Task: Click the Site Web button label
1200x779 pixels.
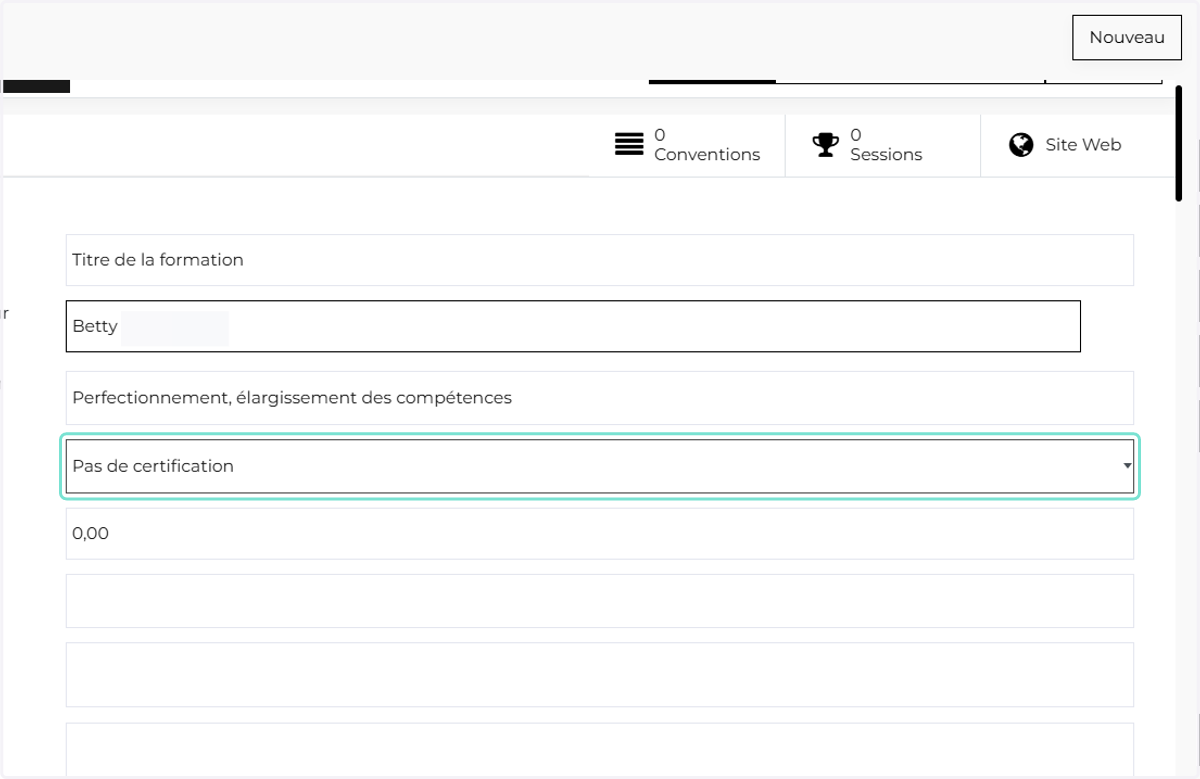Action: pyautogui.click(x=1083, y=145)
